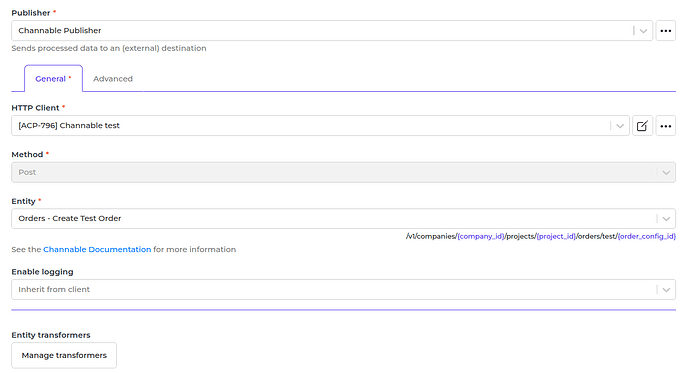The width and height of the screenshot is (690, 373).
Task: Open the Channable Documentation link
Action: [x=97, y=249]
